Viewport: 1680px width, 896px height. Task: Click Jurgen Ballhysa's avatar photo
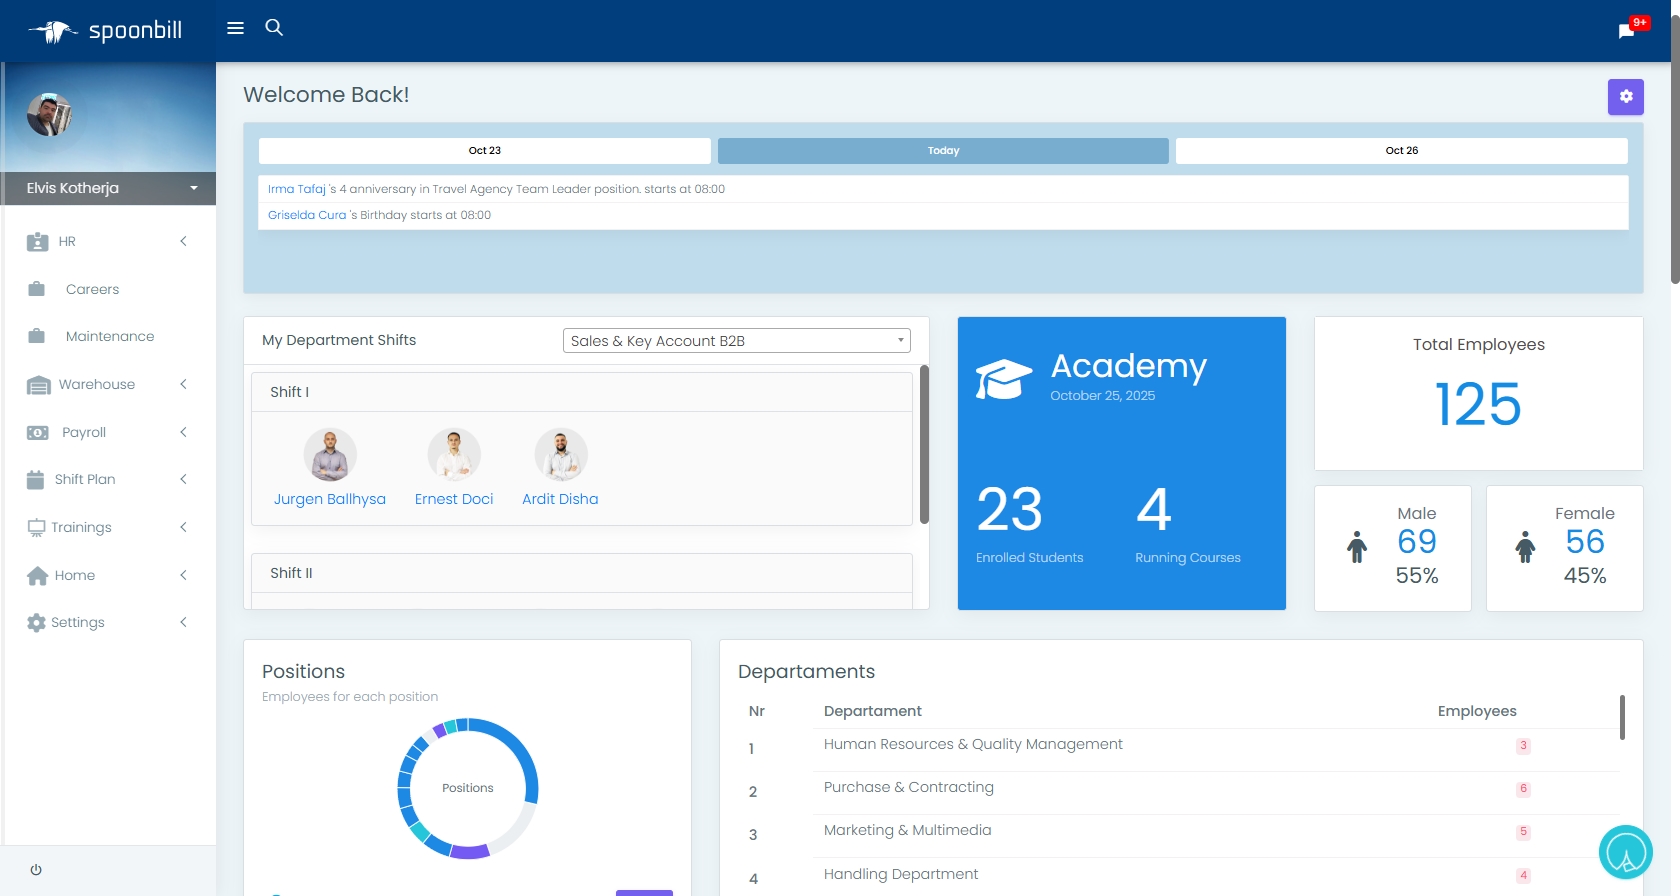(x=330, y=455)
